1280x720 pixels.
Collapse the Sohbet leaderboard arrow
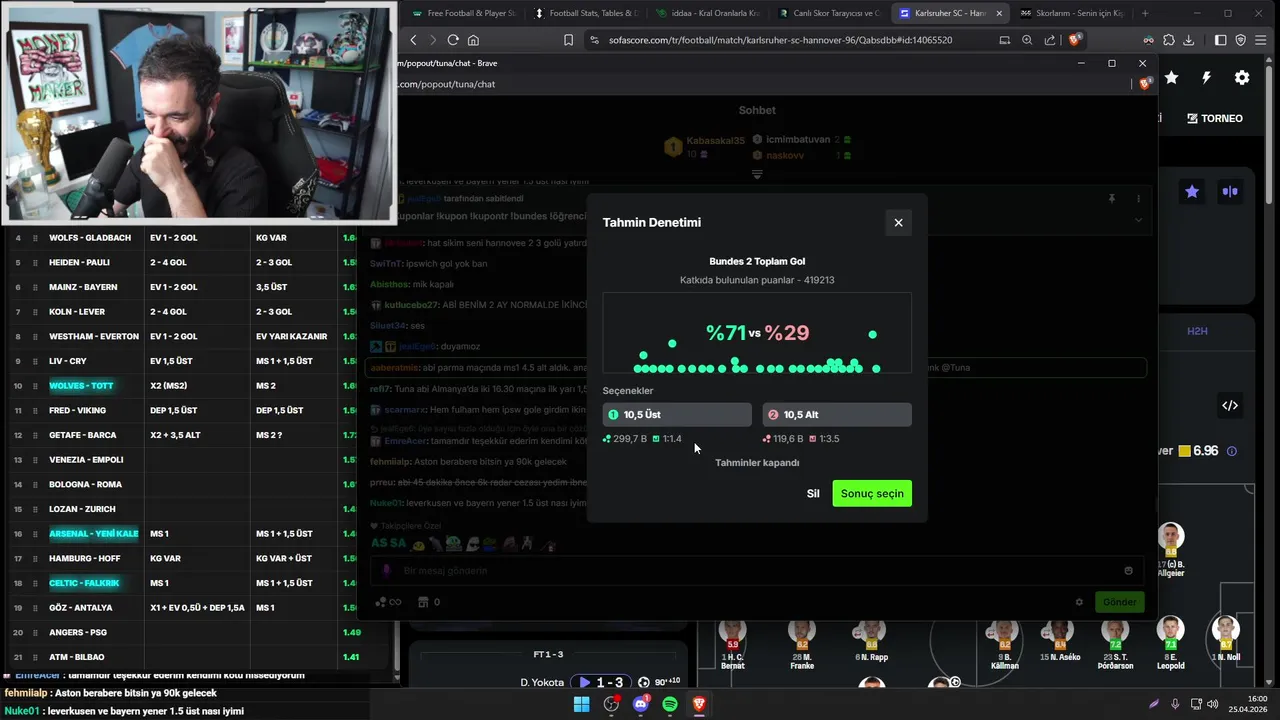click(757, 175)
